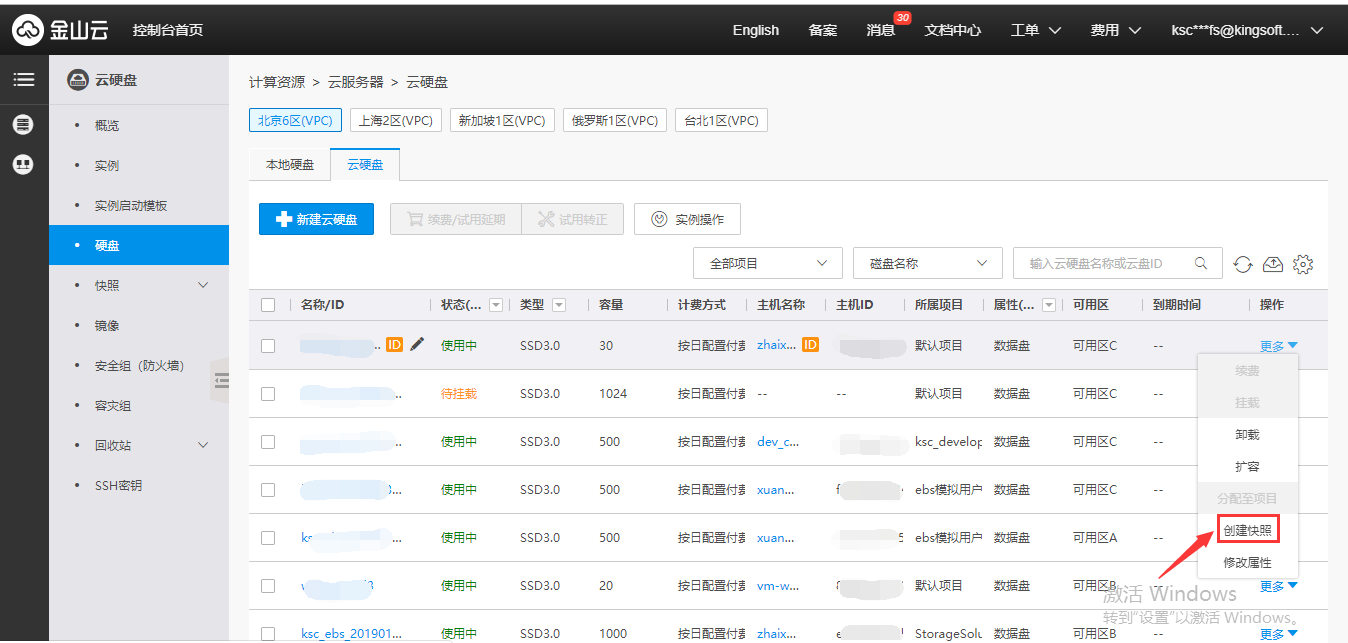Open 更多 menu for the 20 GB disk row
This screenshot has height=643, width=1348.
(x=1279, y=586)
